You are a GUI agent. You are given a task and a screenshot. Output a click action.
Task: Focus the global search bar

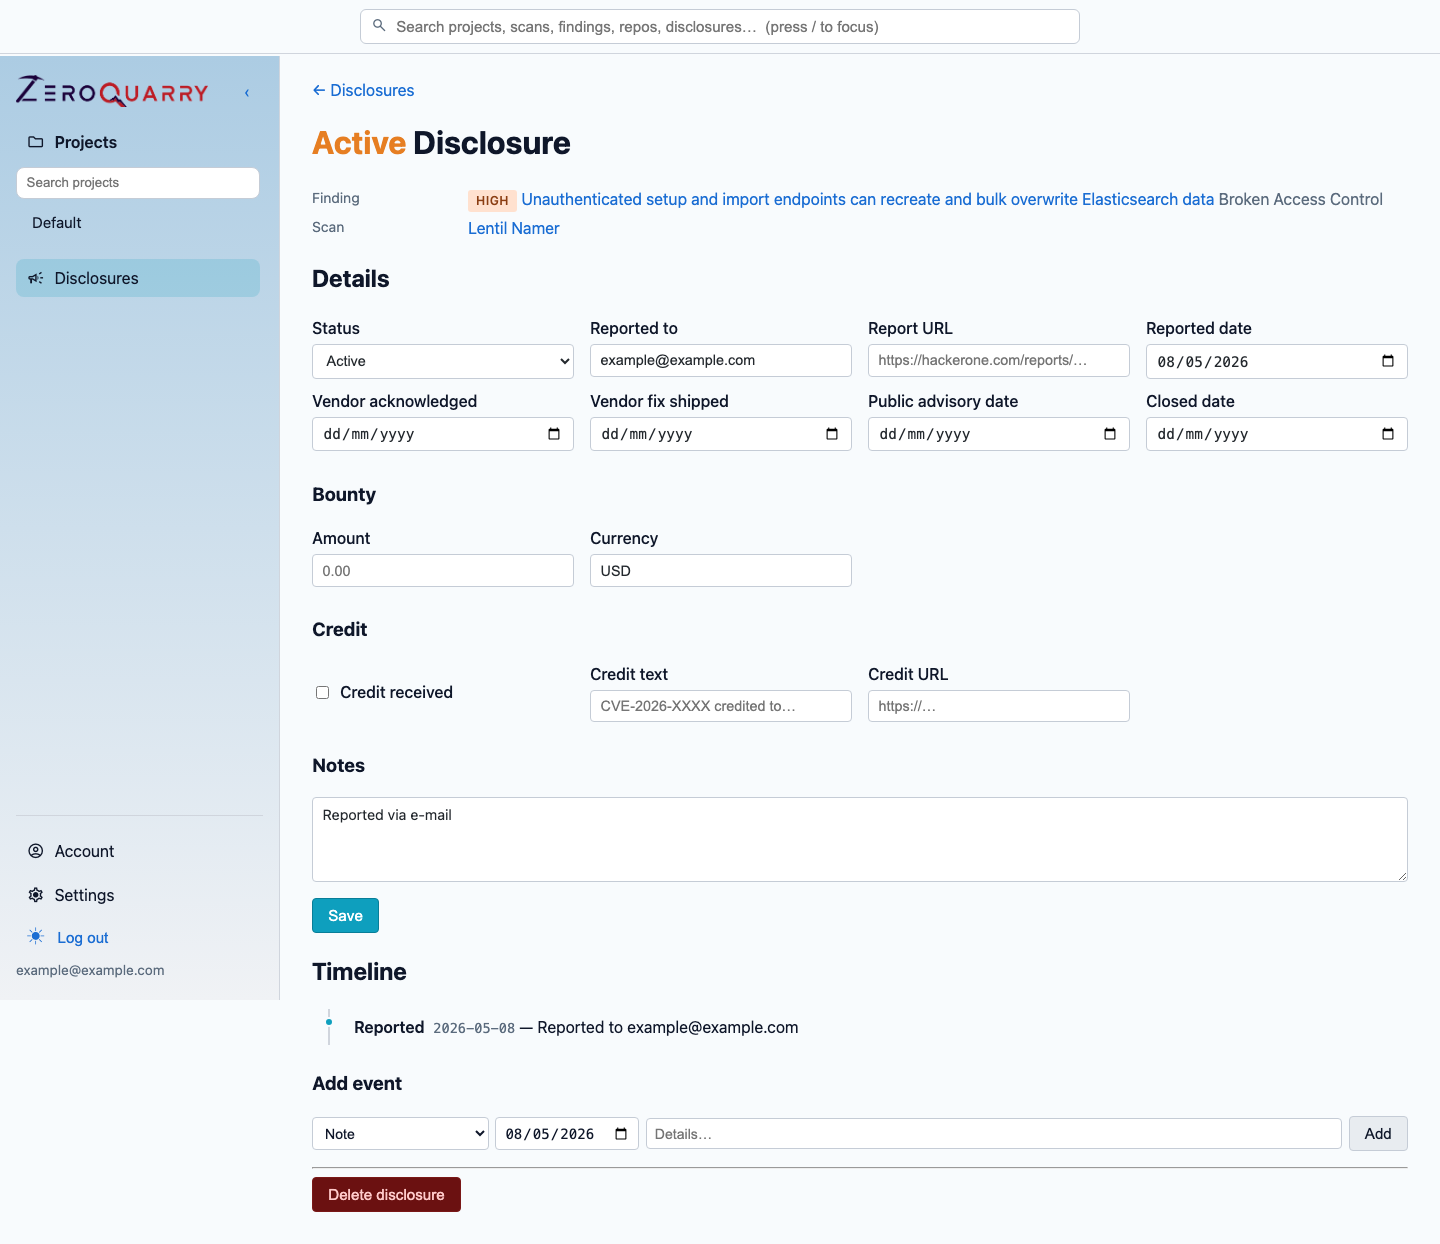click(x=720, y=27)
